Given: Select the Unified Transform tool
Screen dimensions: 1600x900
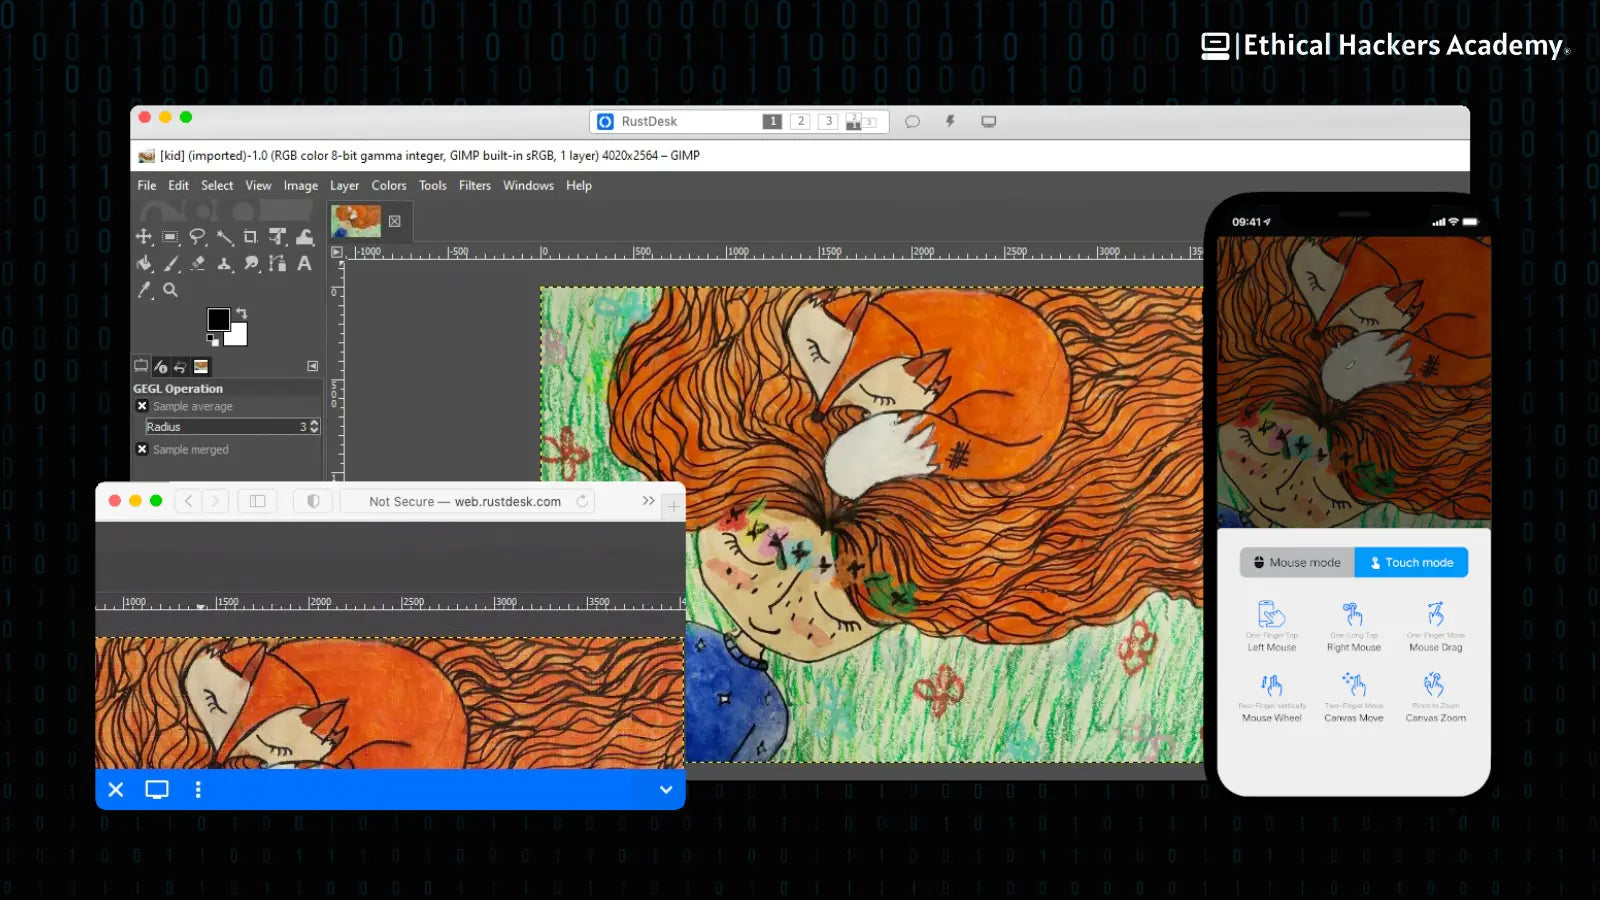Looking at the screenshot, I should click(278, 237).
